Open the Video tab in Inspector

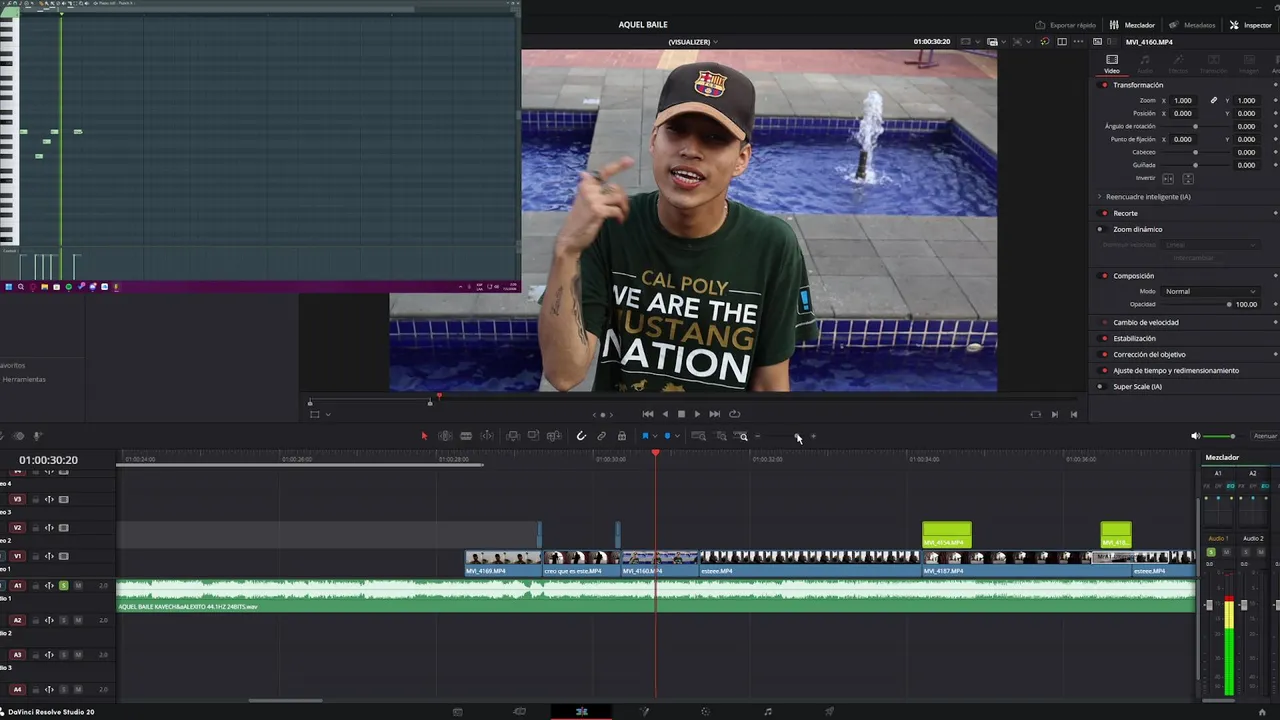(1112, 64)
